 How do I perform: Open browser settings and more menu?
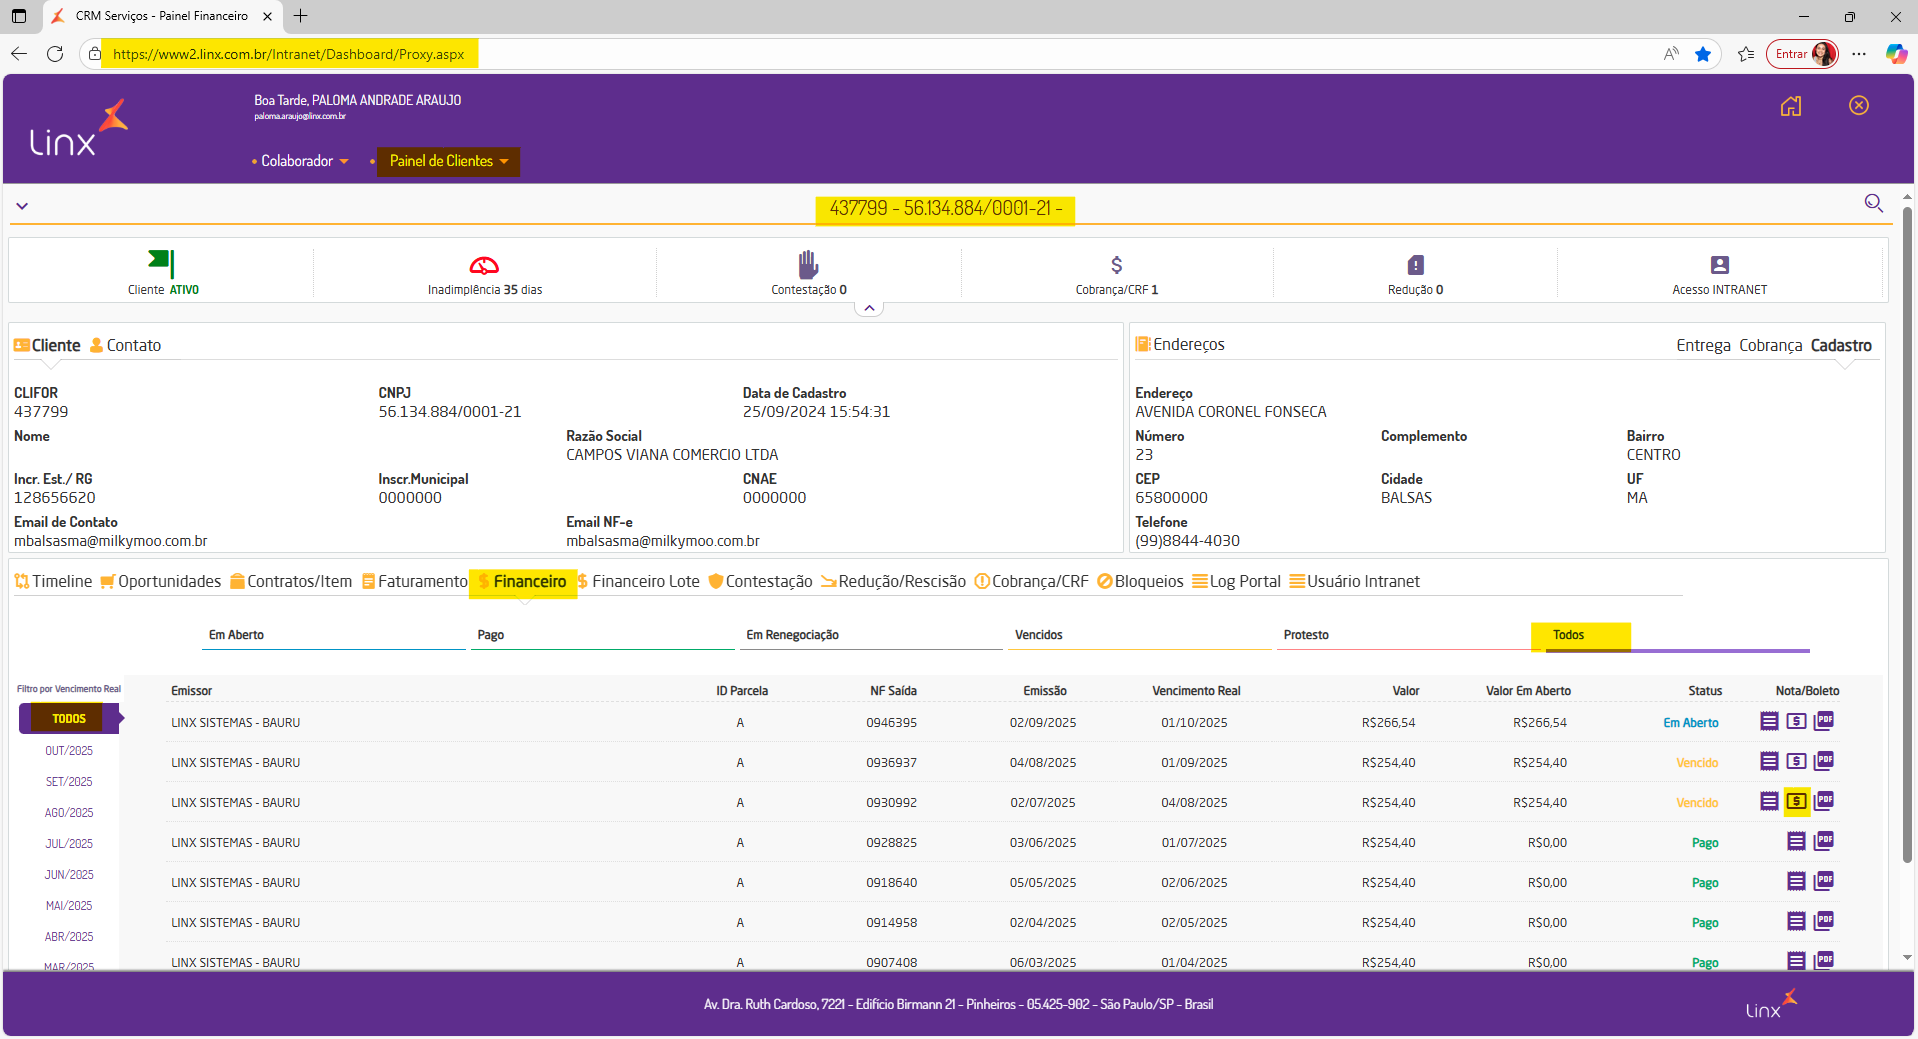(x=1859, y=54)
